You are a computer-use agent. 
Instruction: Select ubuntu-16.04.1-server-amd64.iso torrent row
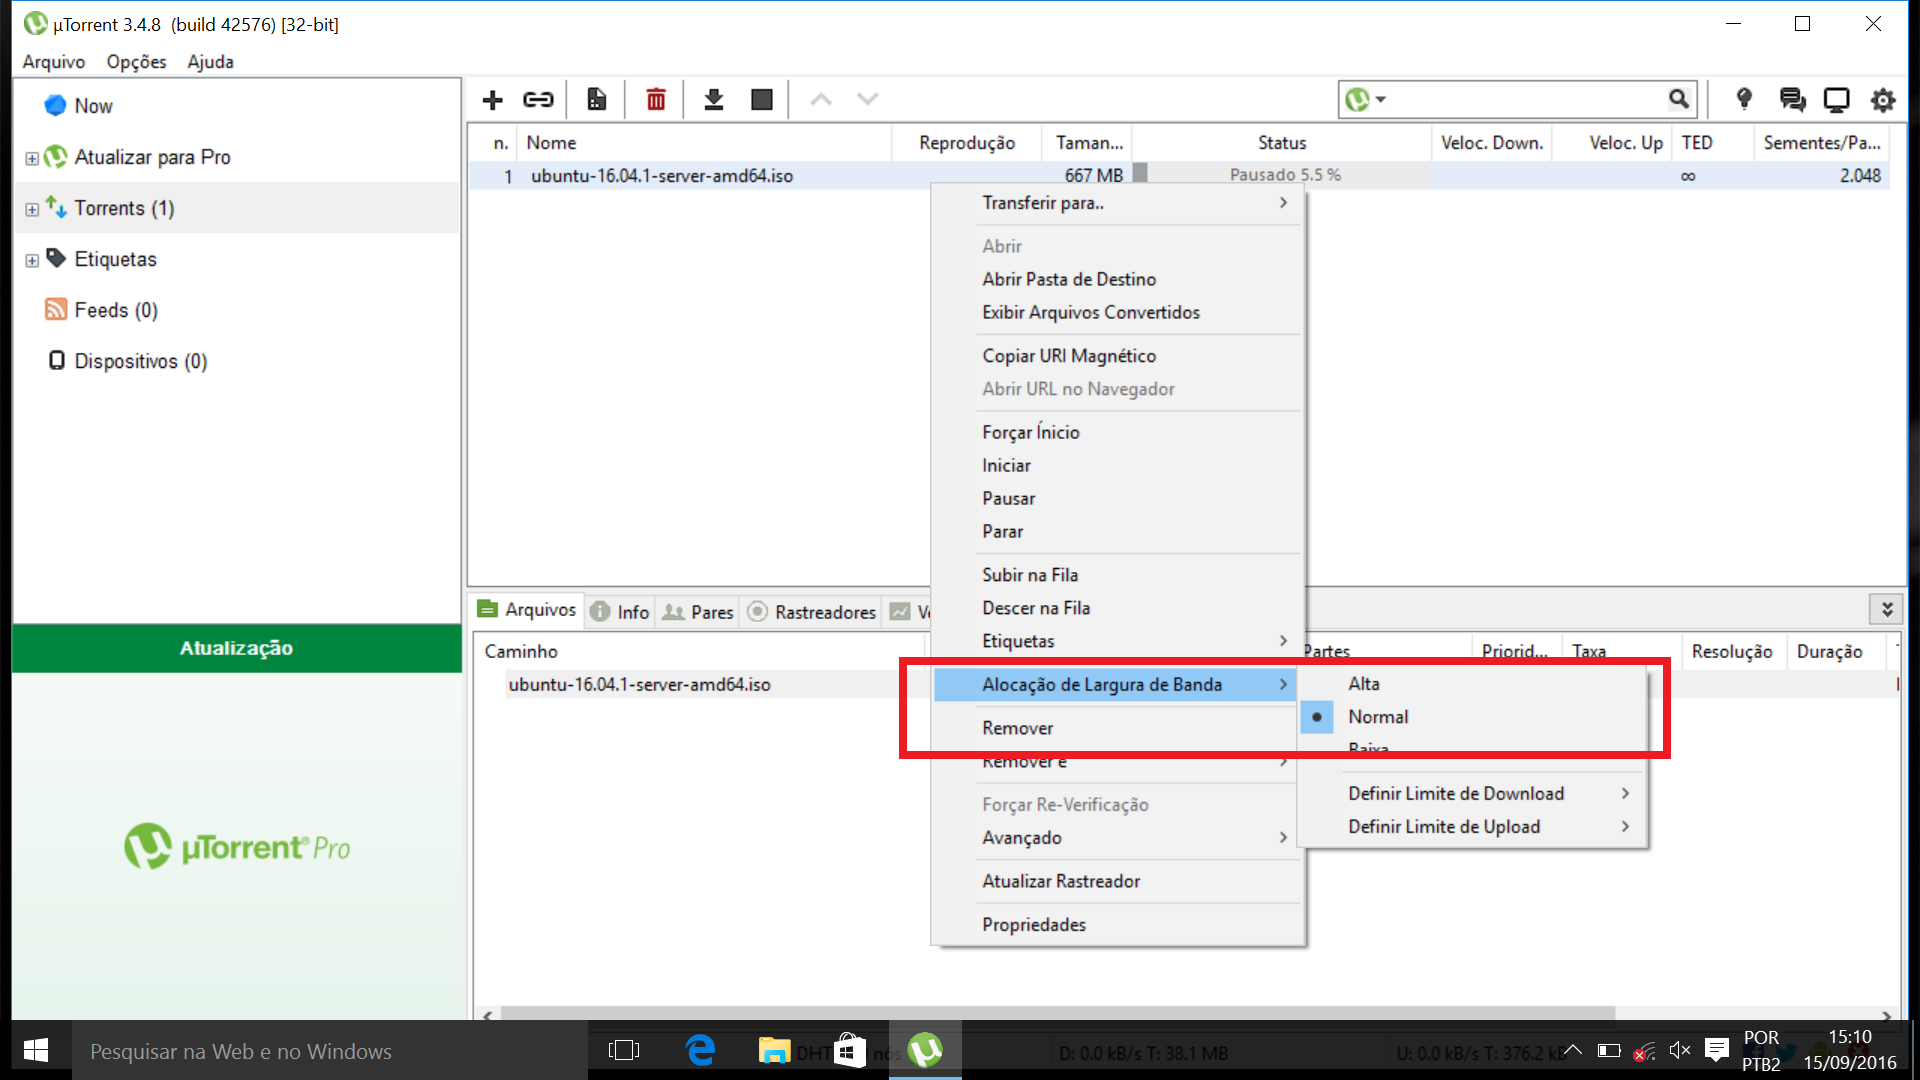[1180, 175]
